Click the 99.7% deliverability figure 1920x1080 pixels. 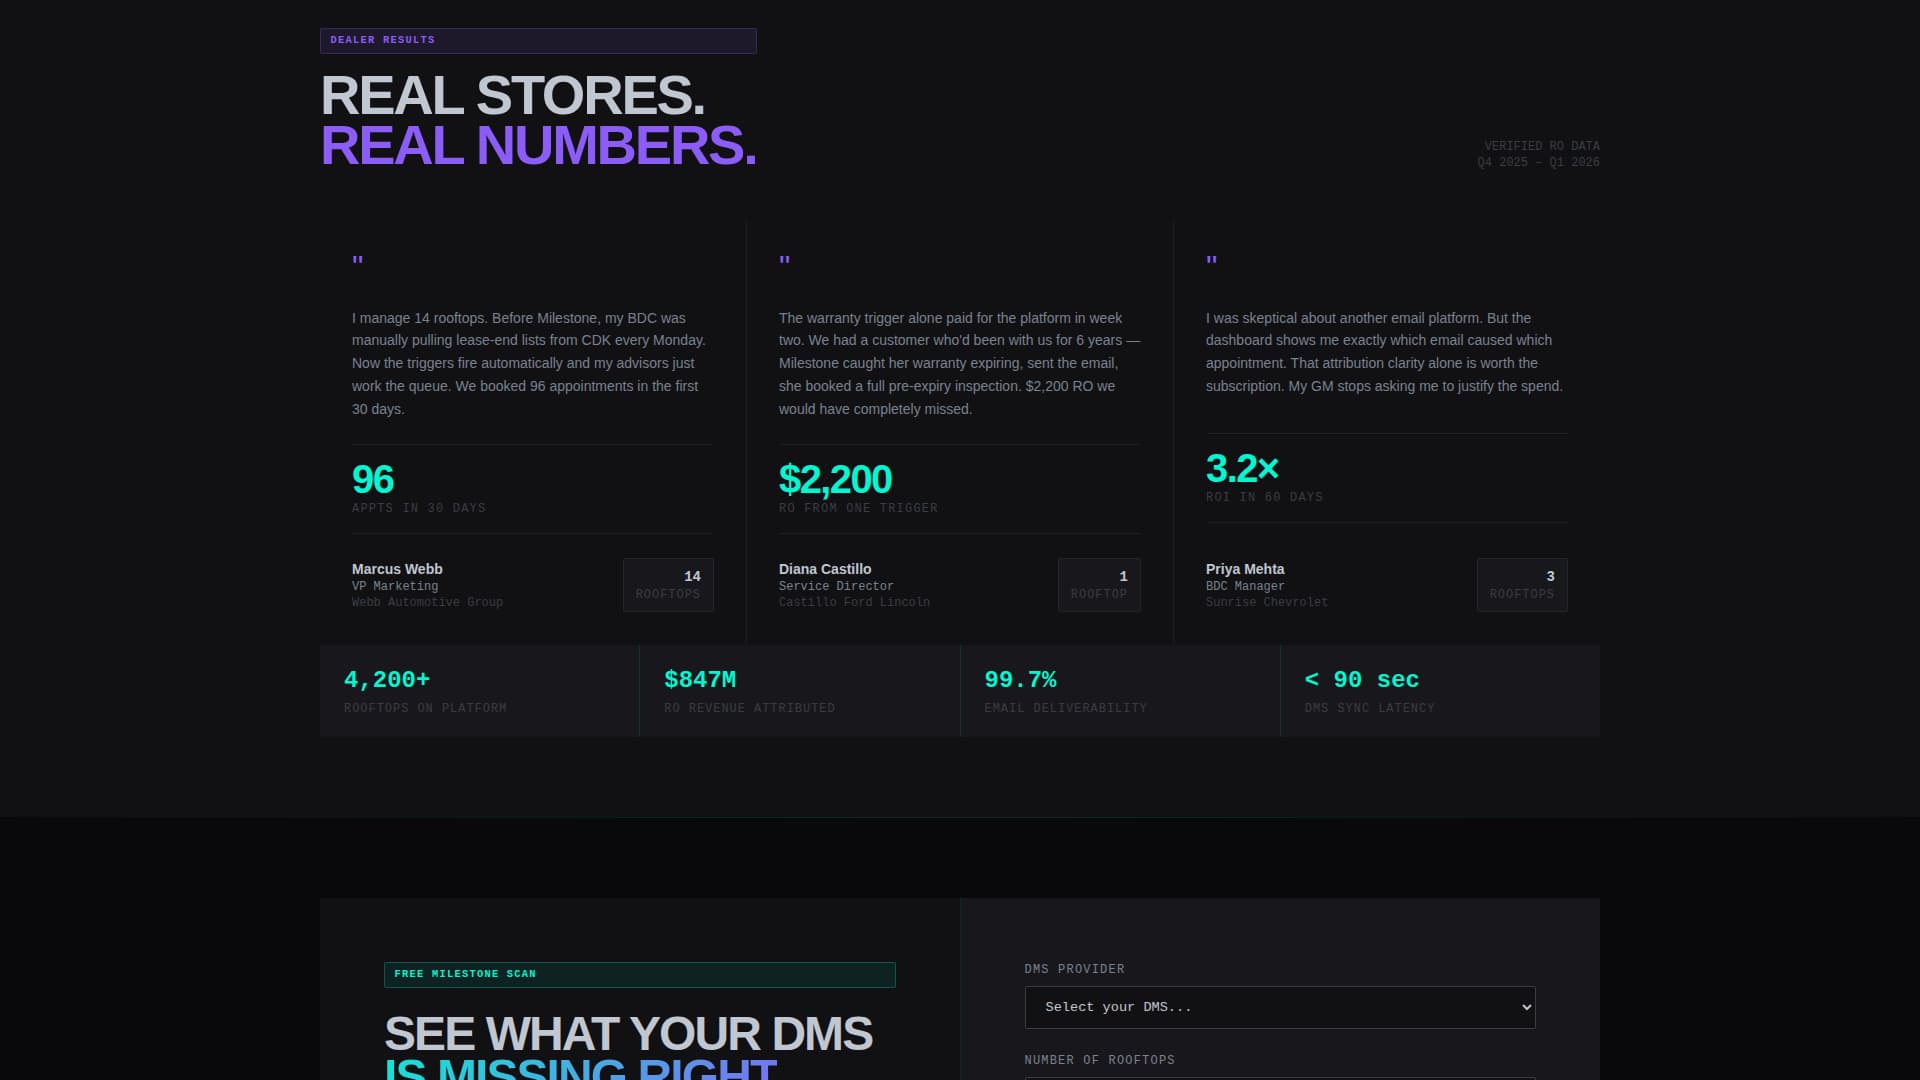pos(1020,680)
